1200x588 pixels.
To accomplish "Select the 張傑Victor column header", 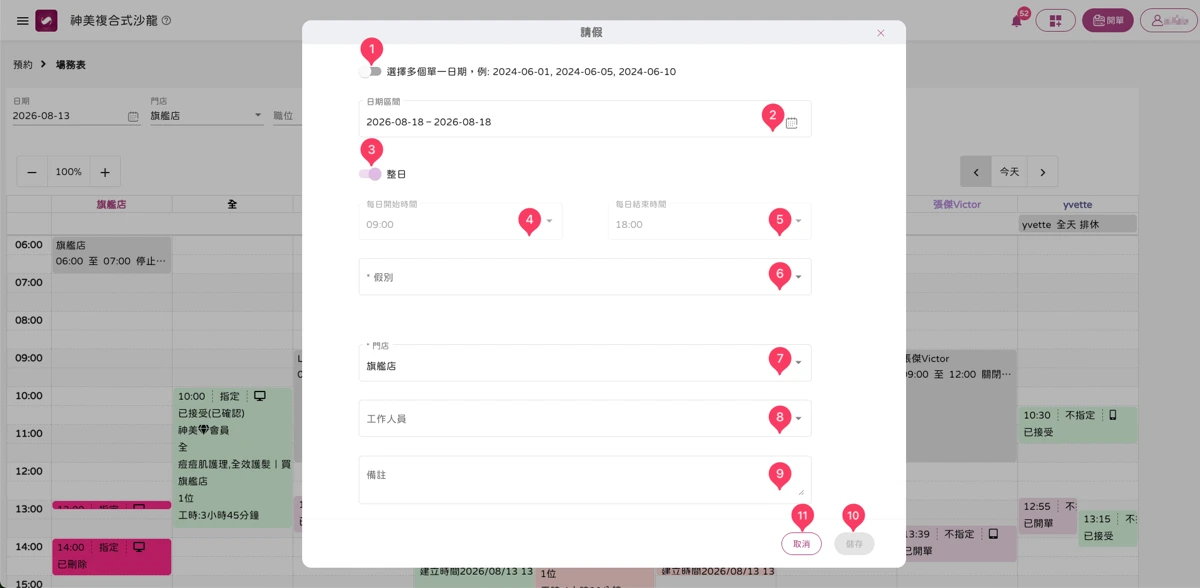I will click(957, 204).
